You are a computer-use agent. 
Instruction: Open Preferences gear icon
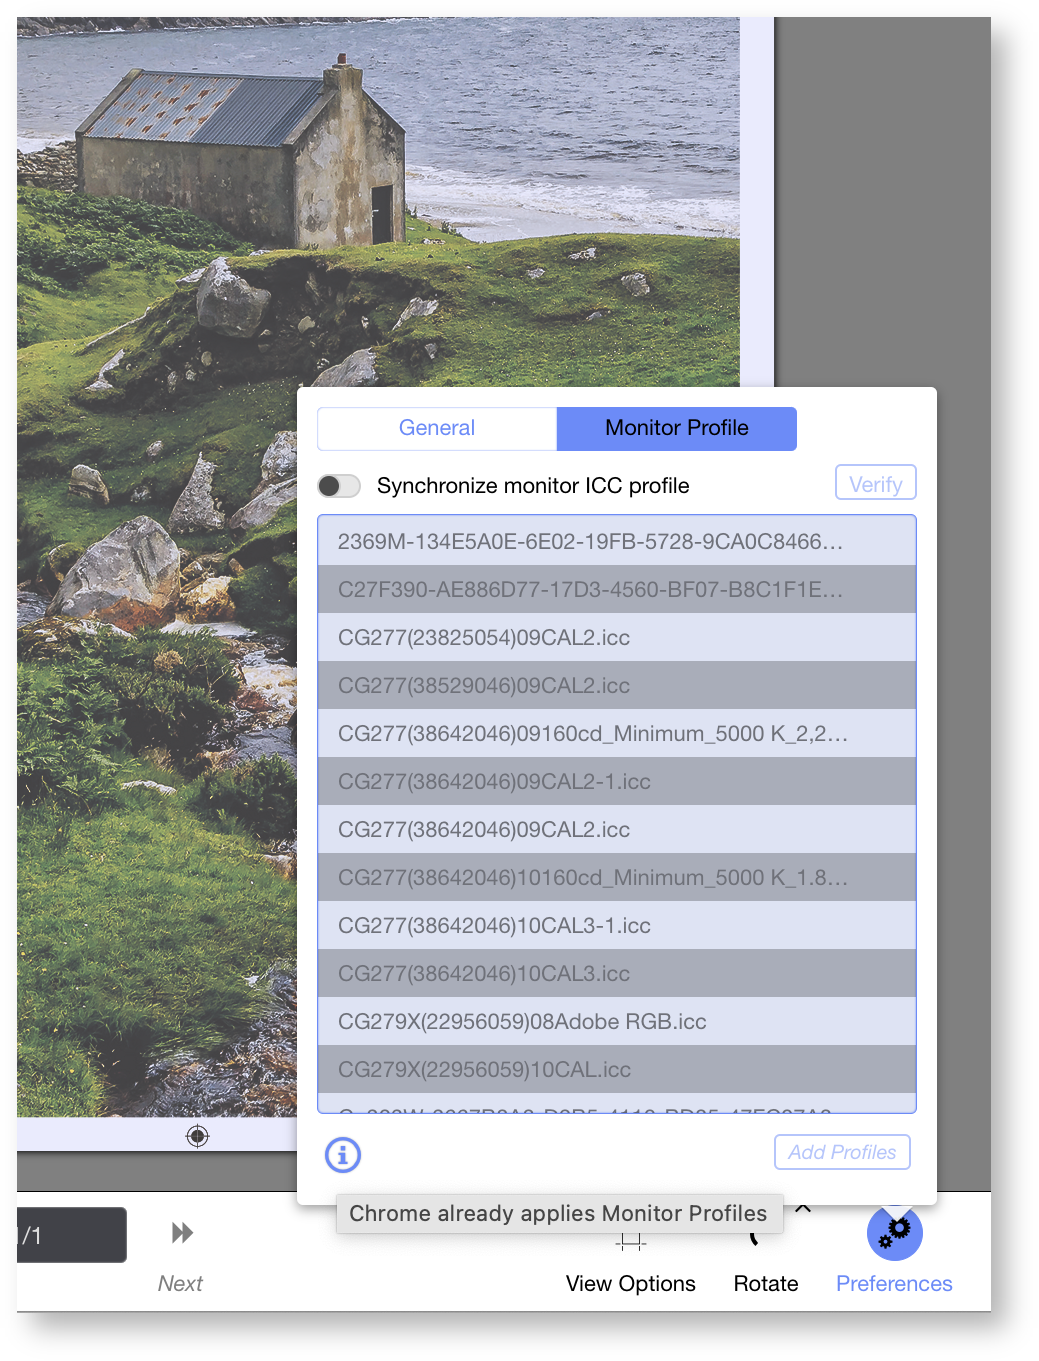click(894, 1233)
